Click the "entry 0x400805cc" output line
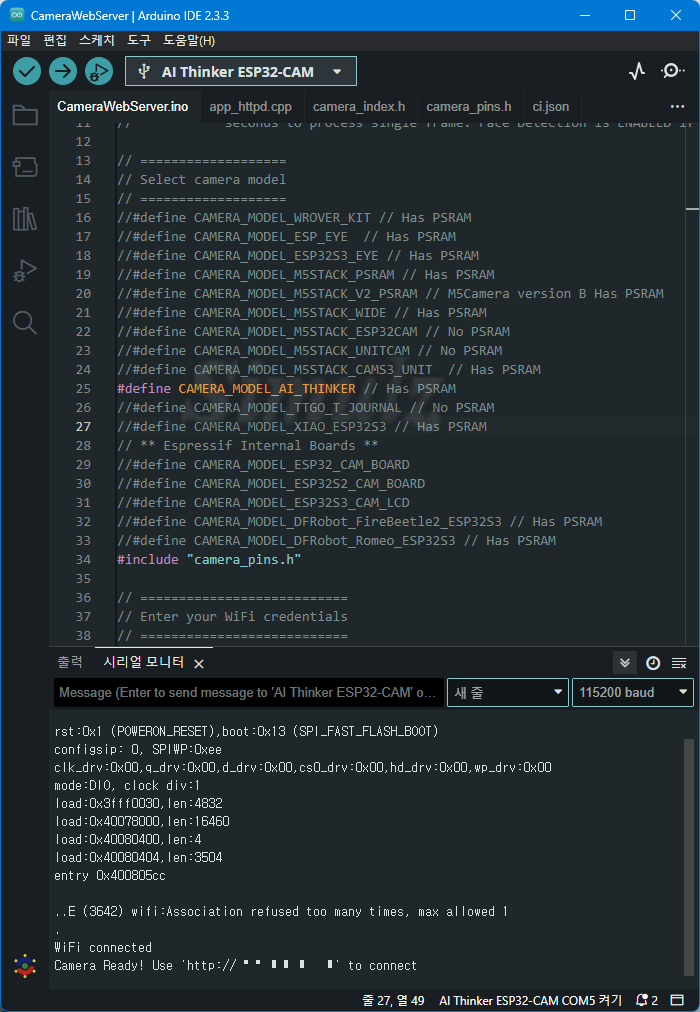This screenshot has width=700, height=1012. 110,876
